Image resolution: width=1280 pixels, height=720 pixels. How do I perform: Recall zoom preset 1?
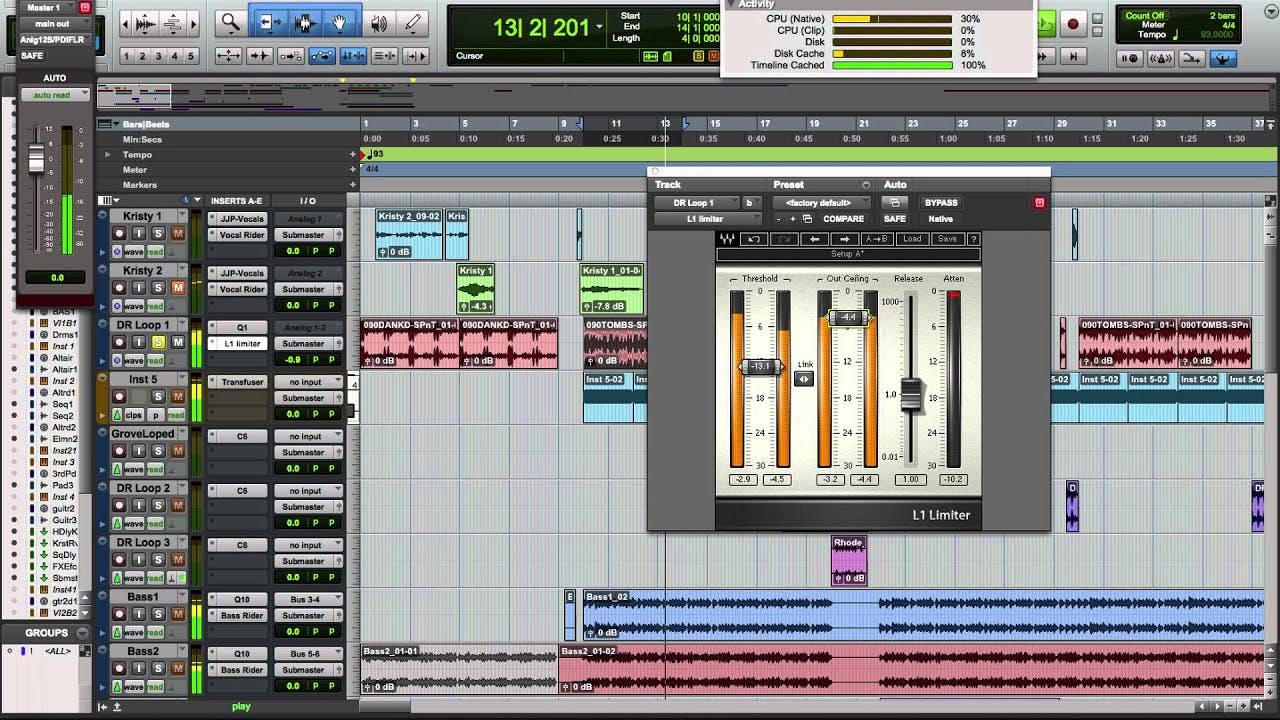coord(129,56)
